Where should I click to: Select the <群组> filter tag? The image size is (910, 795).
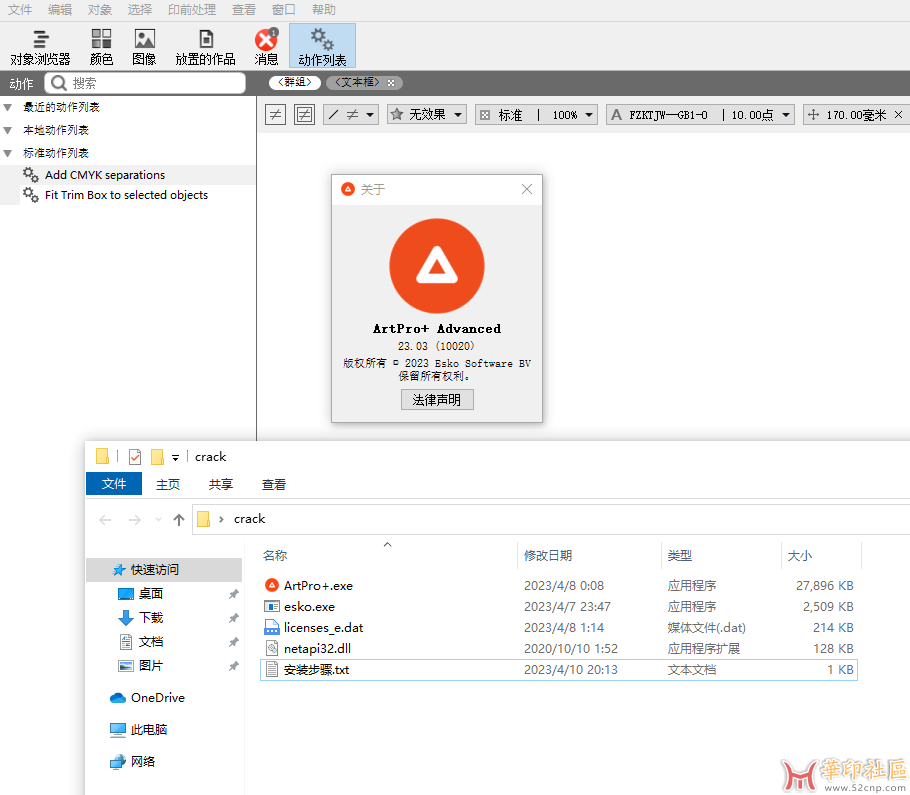tap(295, 82)
